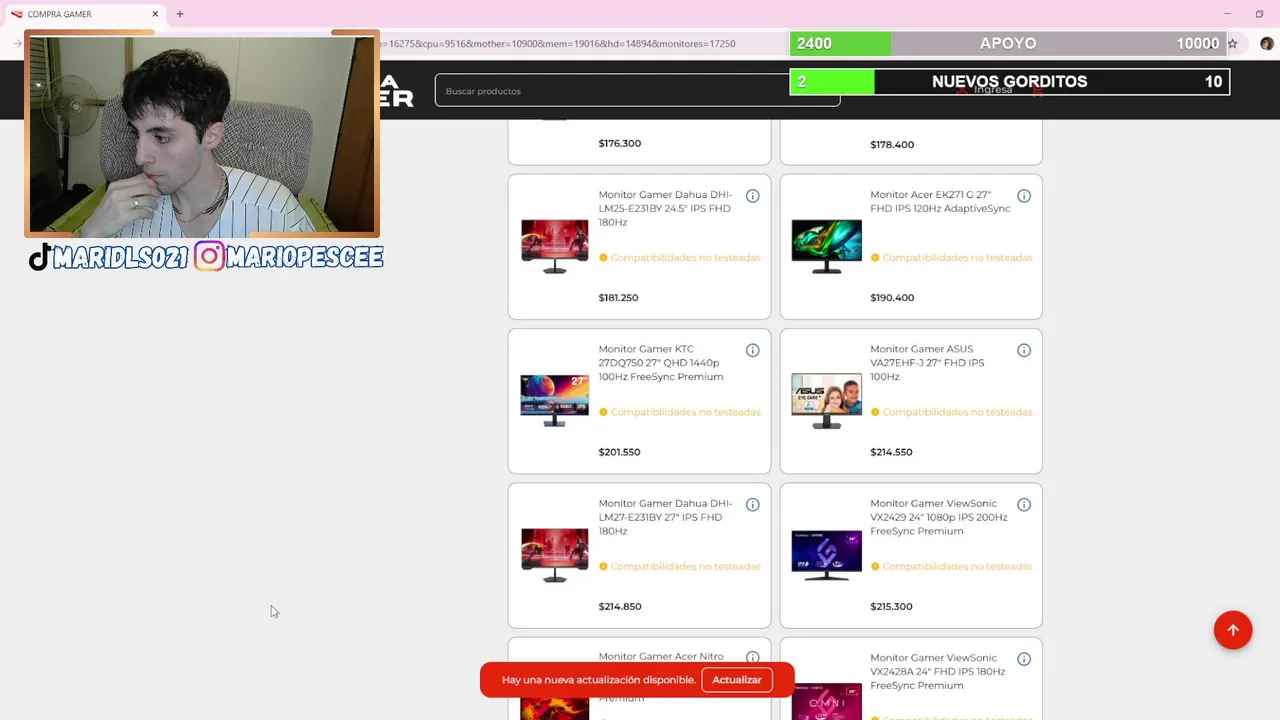1280x720 pixels.
Task: Click the Actualizar update button
Action: (737, 680)
